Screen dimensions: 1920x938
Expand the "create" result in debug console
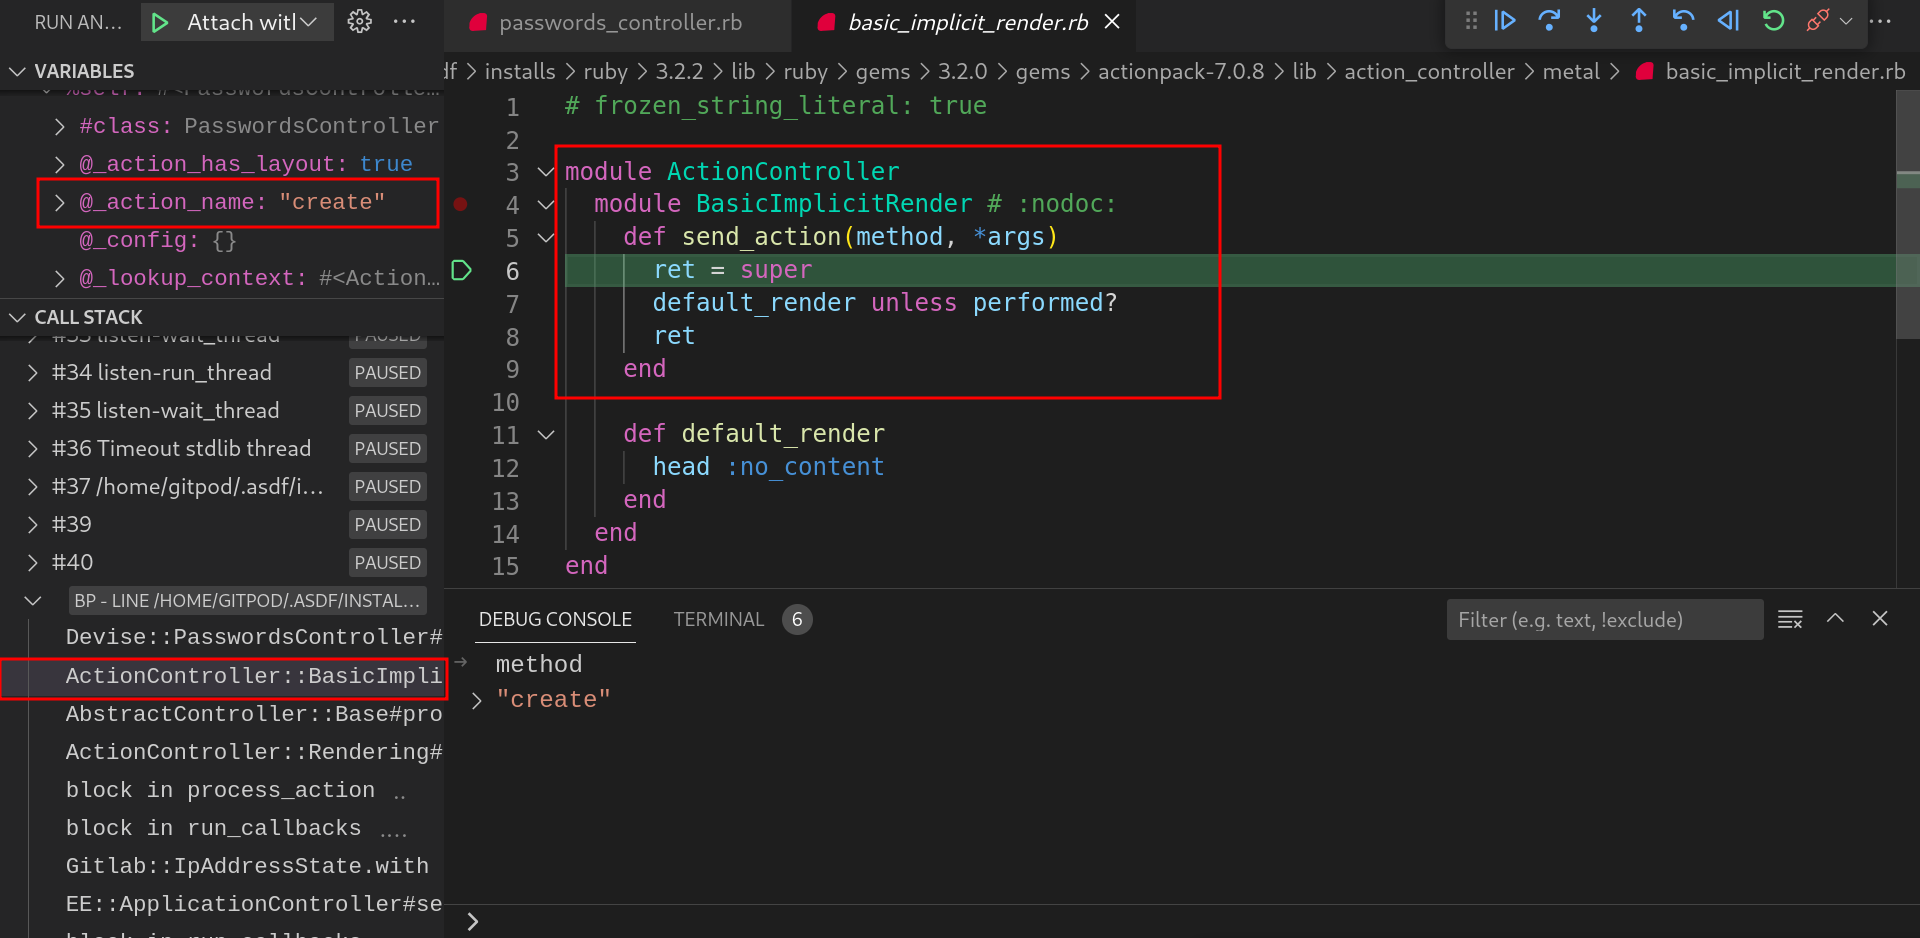coord(477,700)
